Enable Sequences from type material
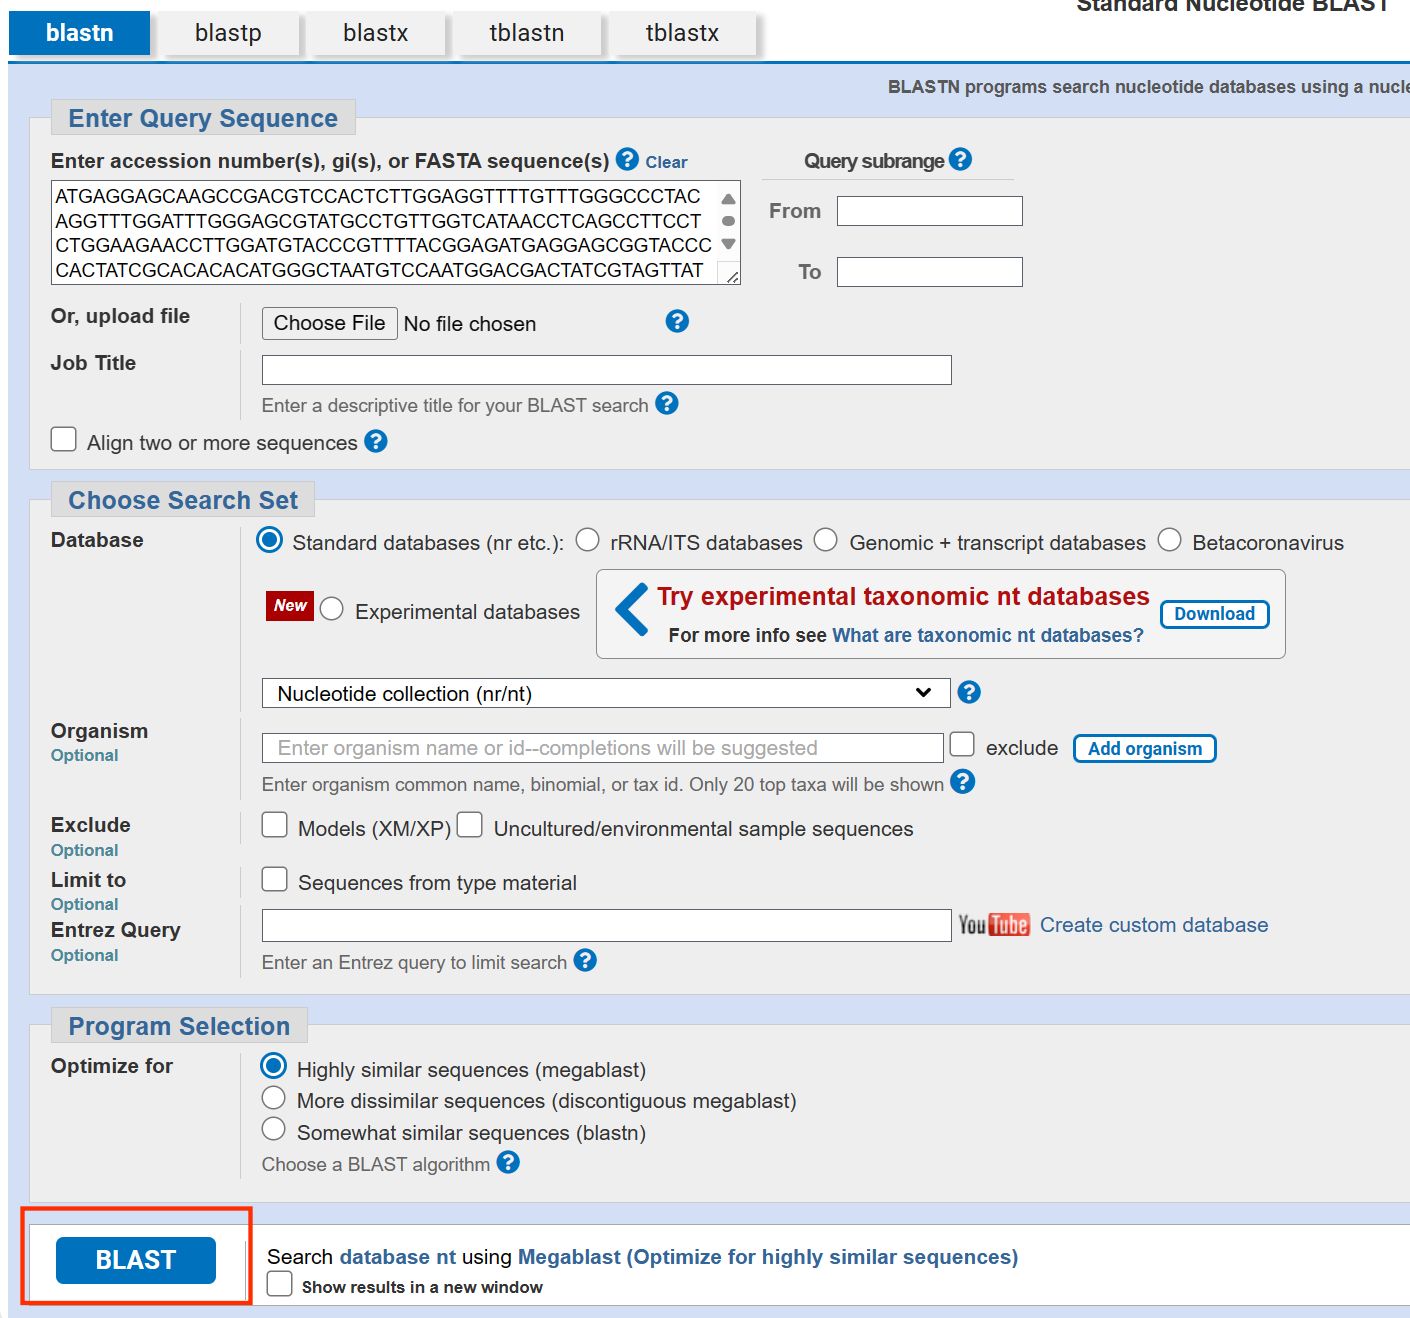1410x1318 pixels. pyautogui.click(x=275, y=879)
